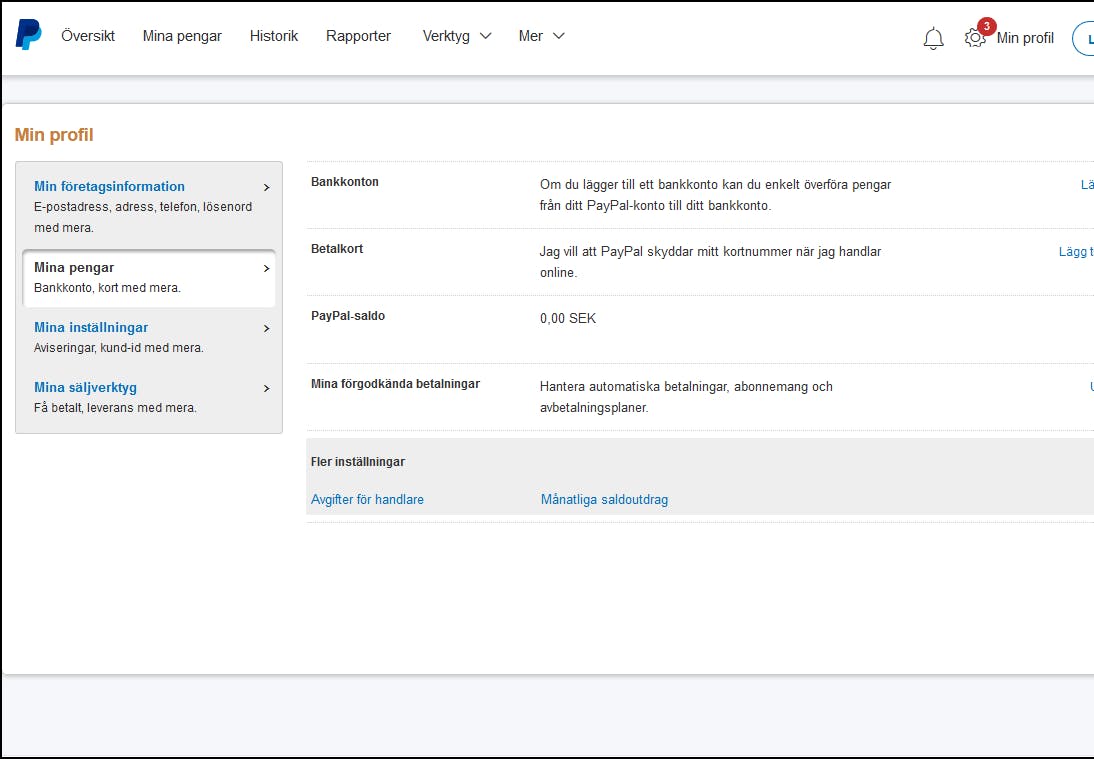Click 'E-postadress, adress, telefon' sidebar subtitle
This screenshot has height=759, width=1094.
[143, 217]
